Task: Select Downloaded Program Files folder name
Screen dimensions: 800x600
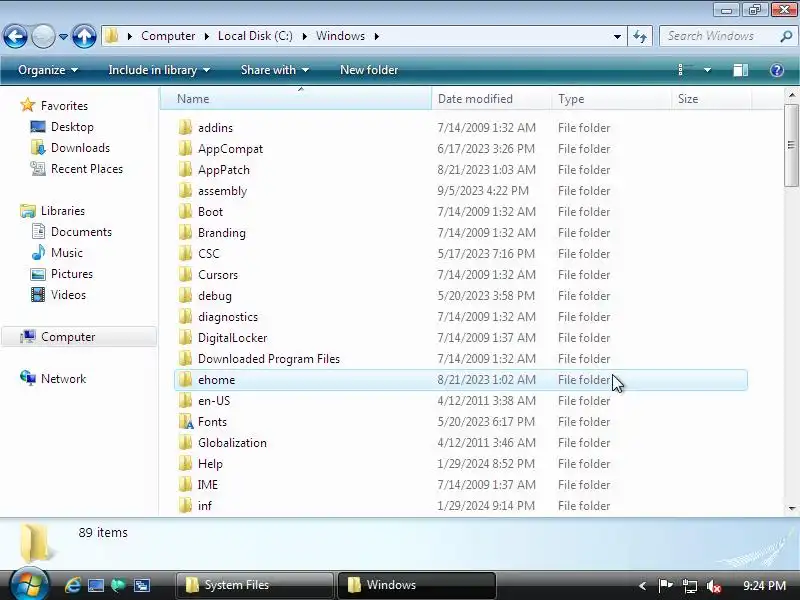Action: click(269, 359)
